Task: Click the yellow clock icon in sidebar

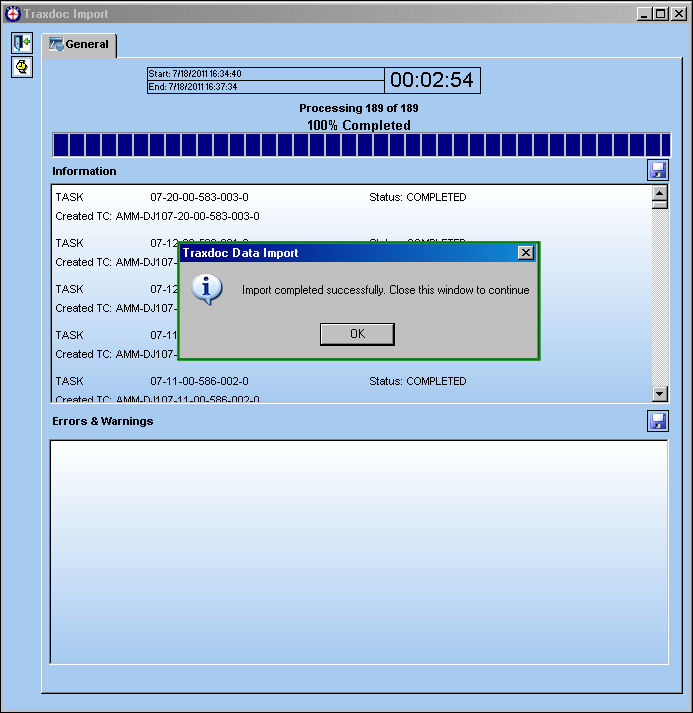Action: click(x=22, y=67)
